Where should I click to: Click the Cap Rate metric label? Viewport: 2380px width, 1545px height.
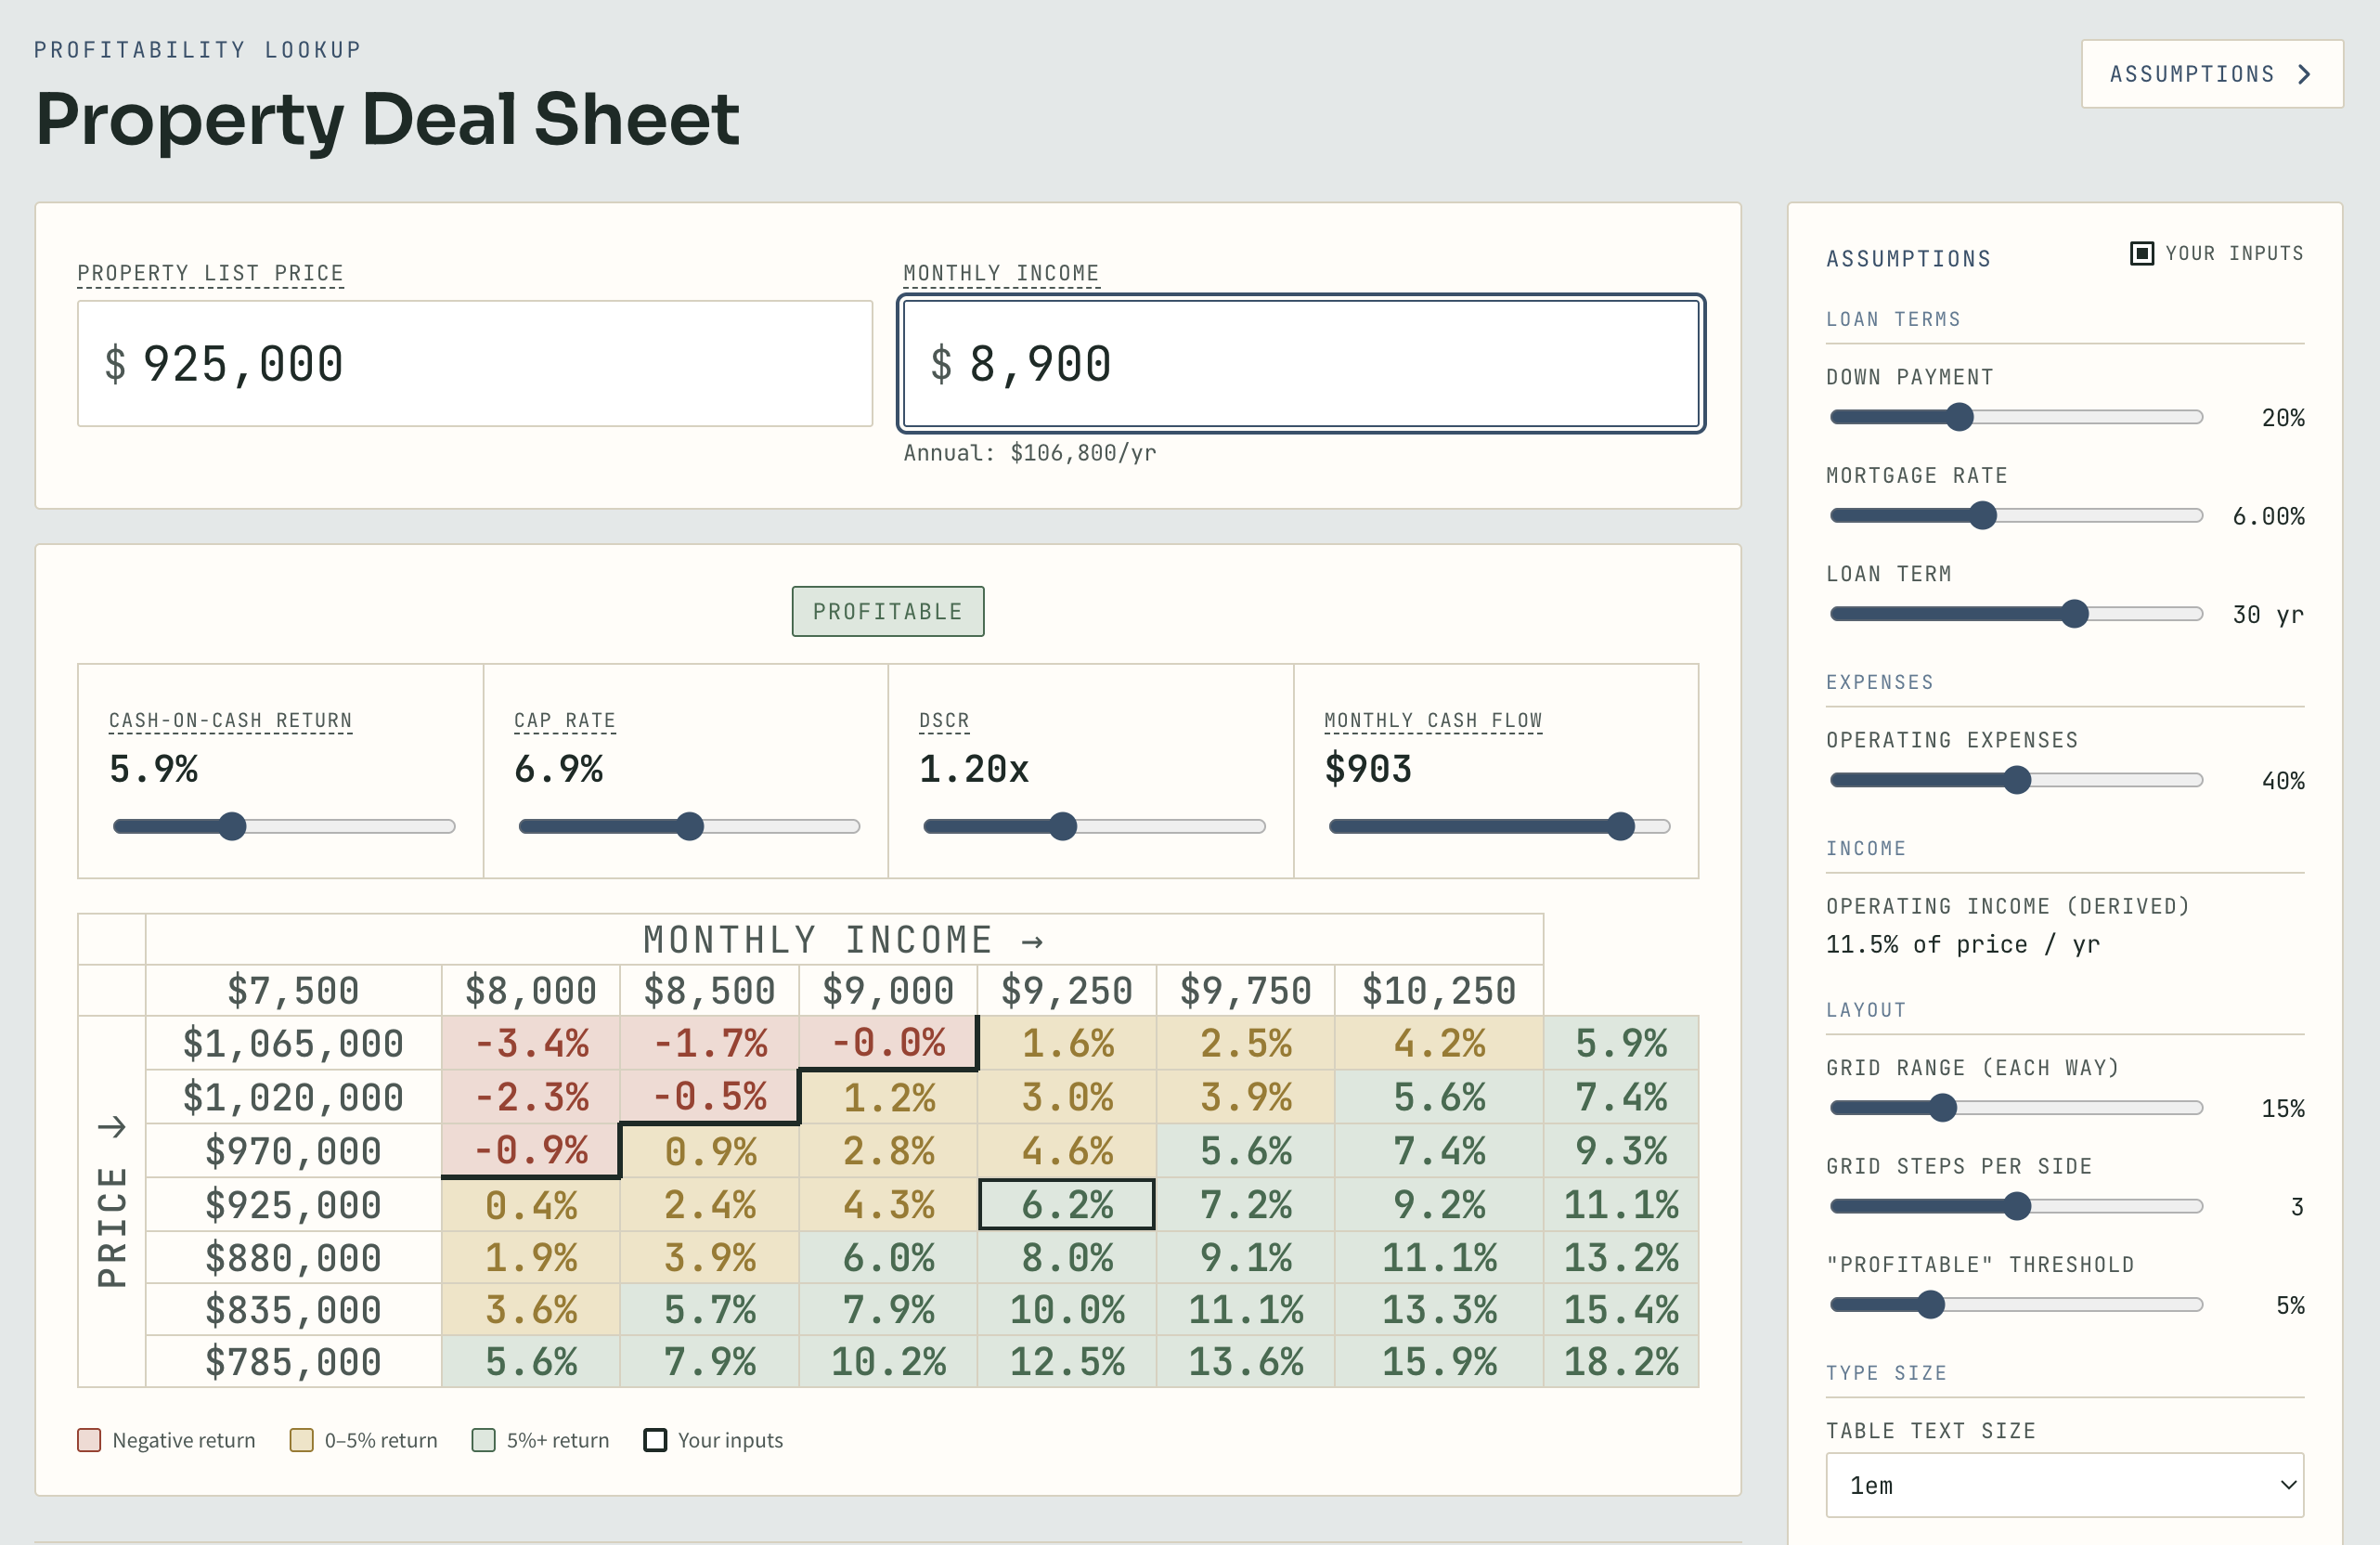(x=564, y=720)
